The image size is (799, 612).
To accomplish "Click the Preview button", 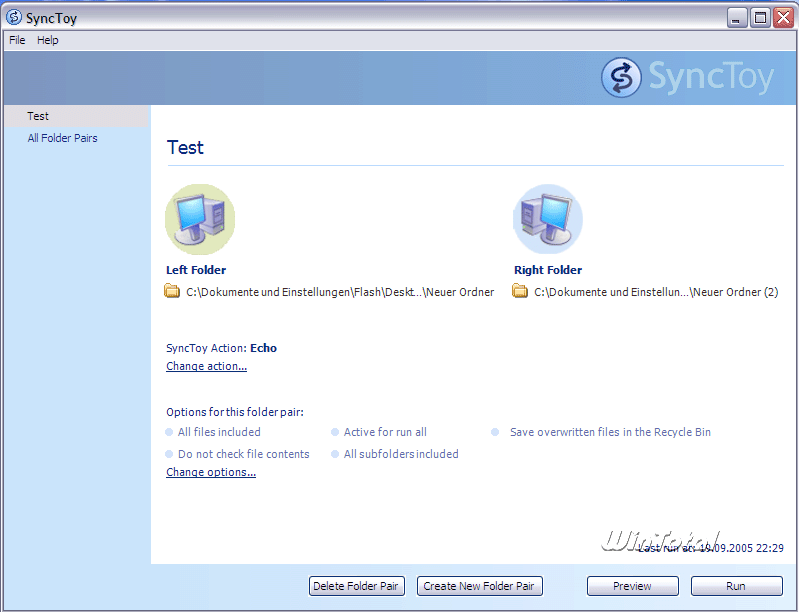I will tap(632, 586).
